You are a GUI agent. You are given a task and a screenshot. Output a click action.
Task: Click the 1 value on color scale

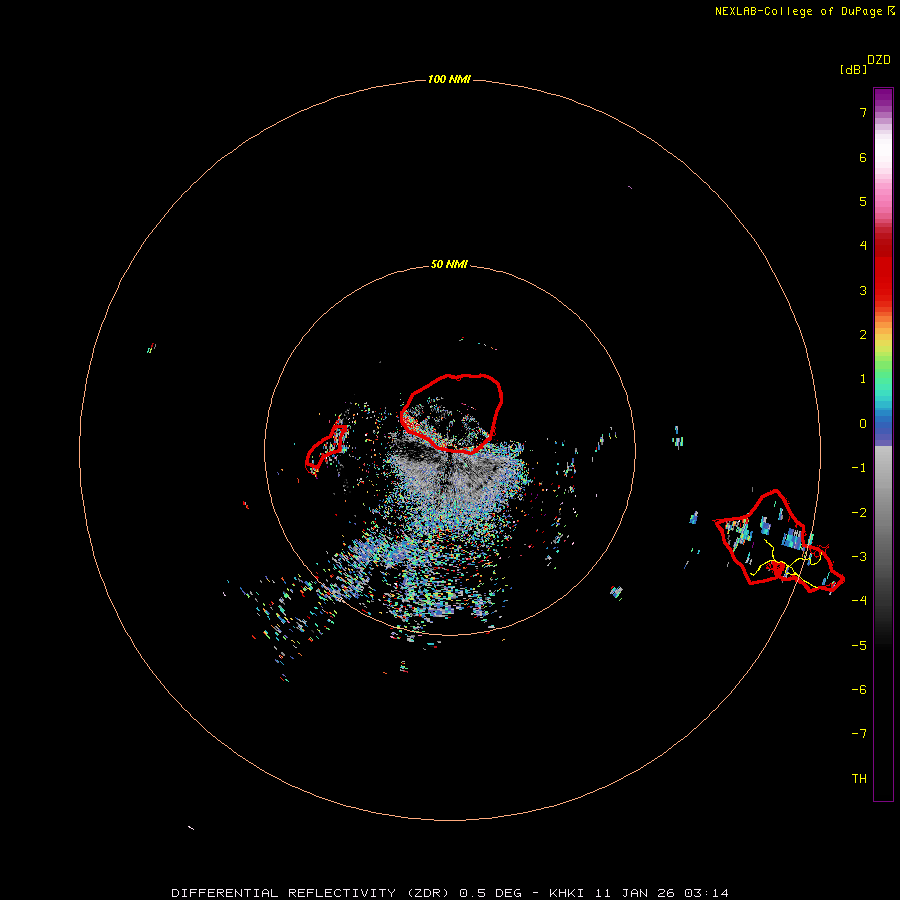pos(863,379)
